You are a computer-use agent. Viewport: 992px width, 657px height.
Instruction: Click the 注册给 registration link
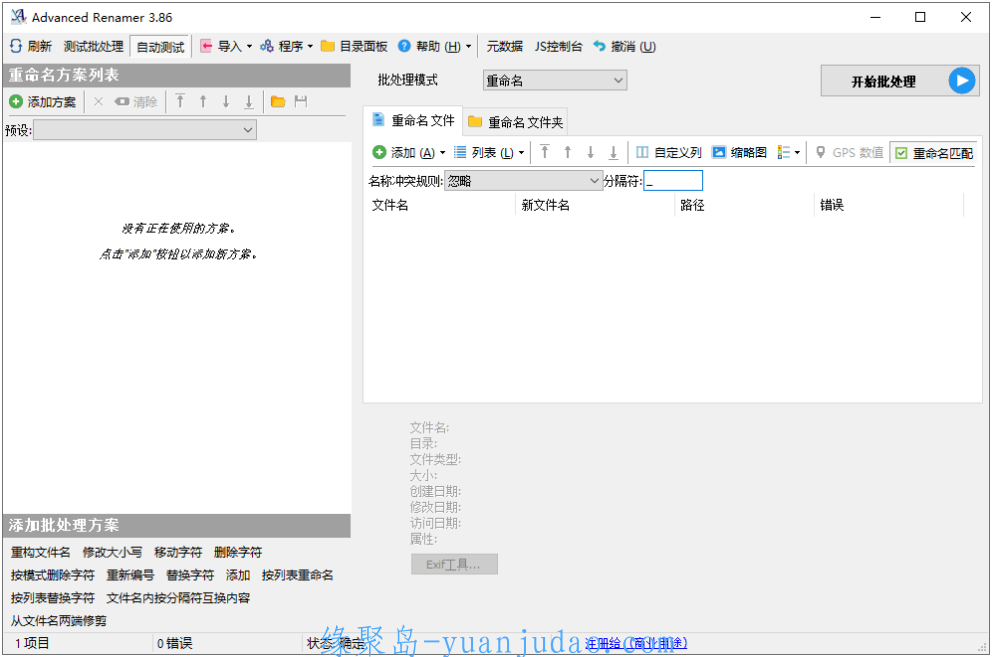tap(636, 643)
